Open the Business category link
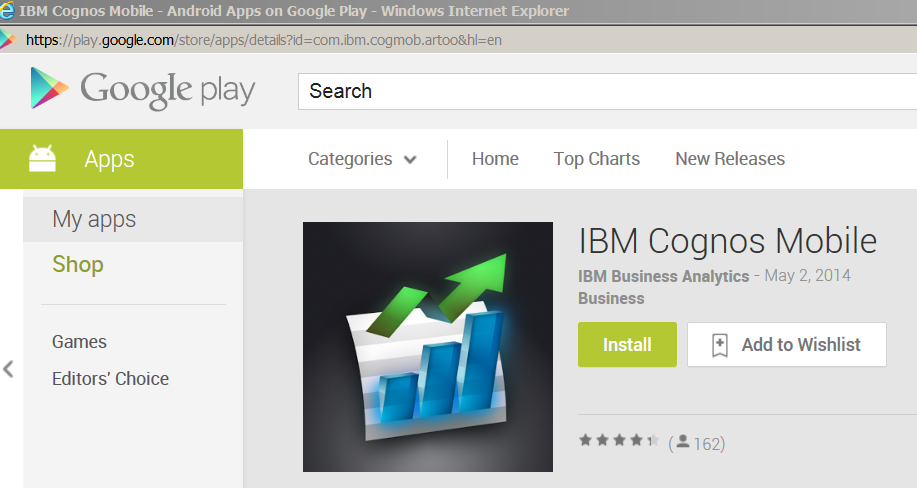 point(611,298)
